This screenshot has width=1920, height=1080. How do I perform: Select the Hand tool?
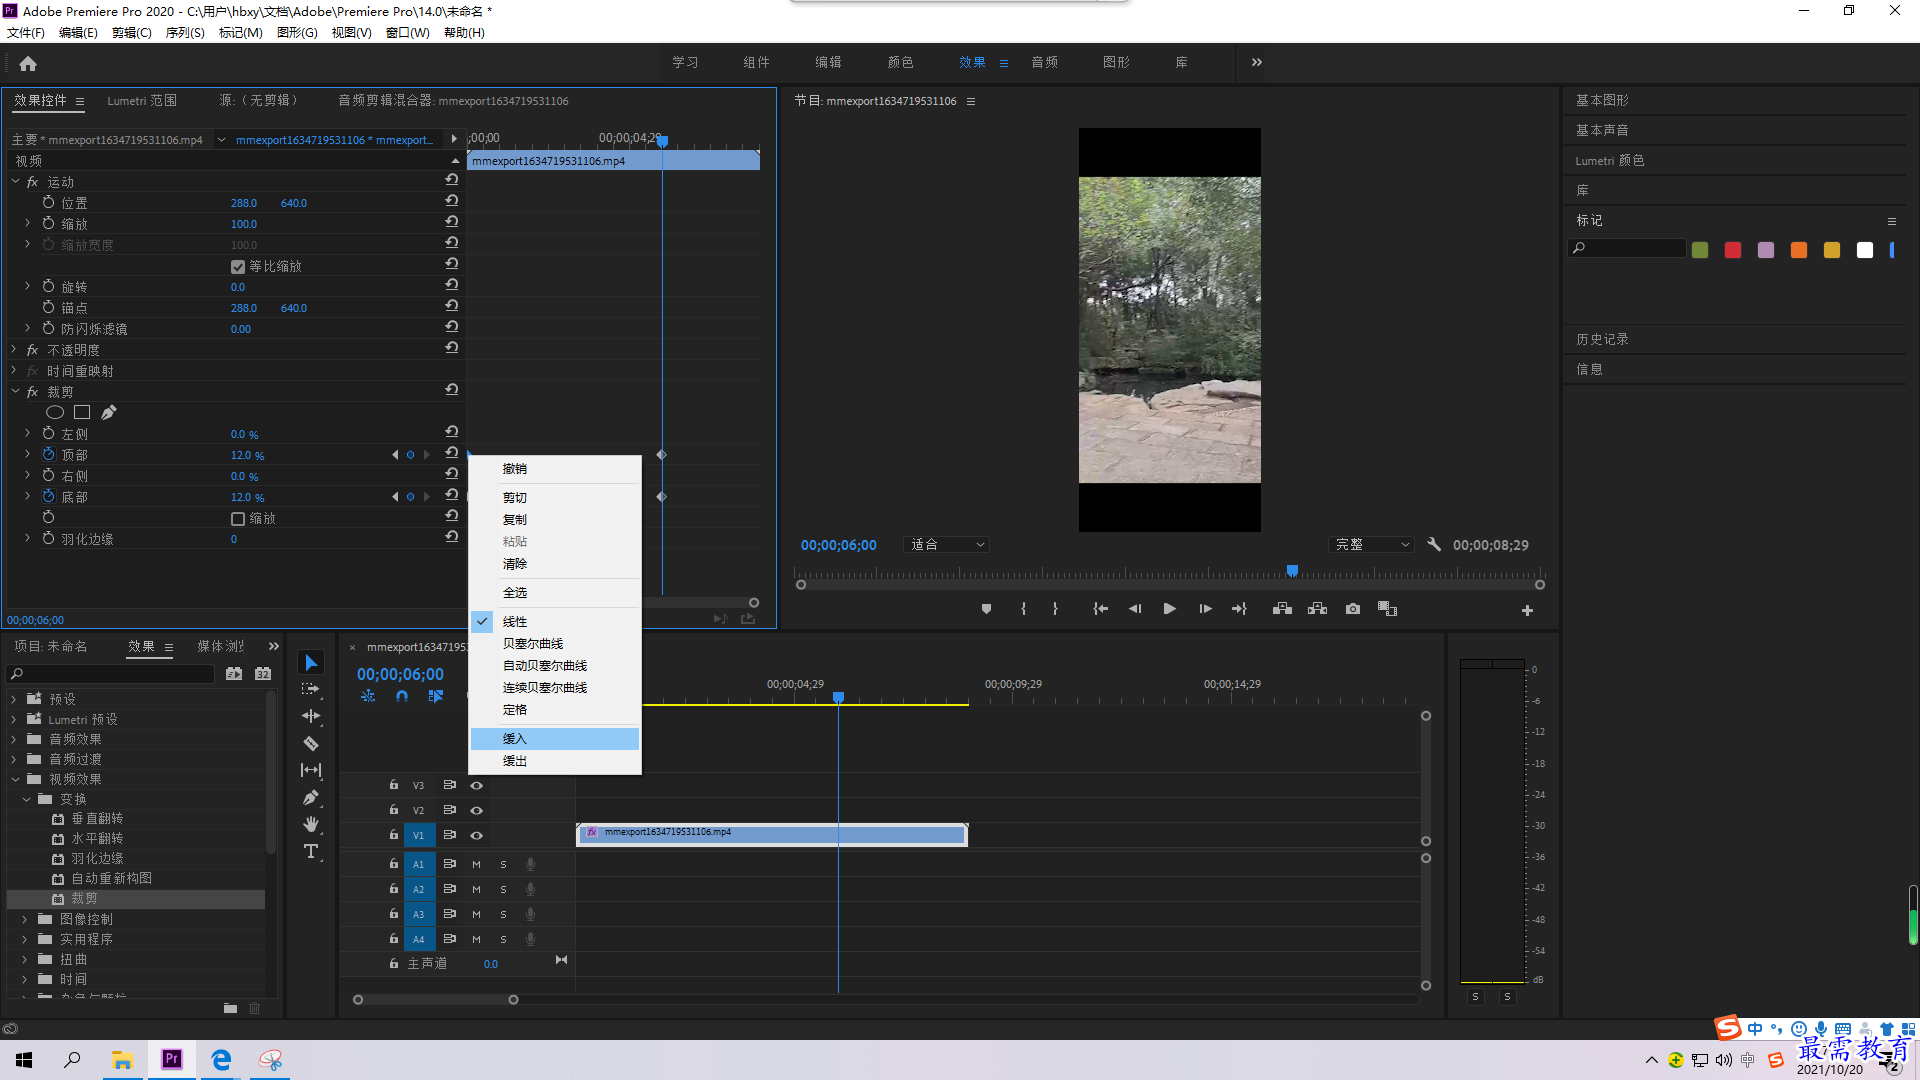[311, 824]
